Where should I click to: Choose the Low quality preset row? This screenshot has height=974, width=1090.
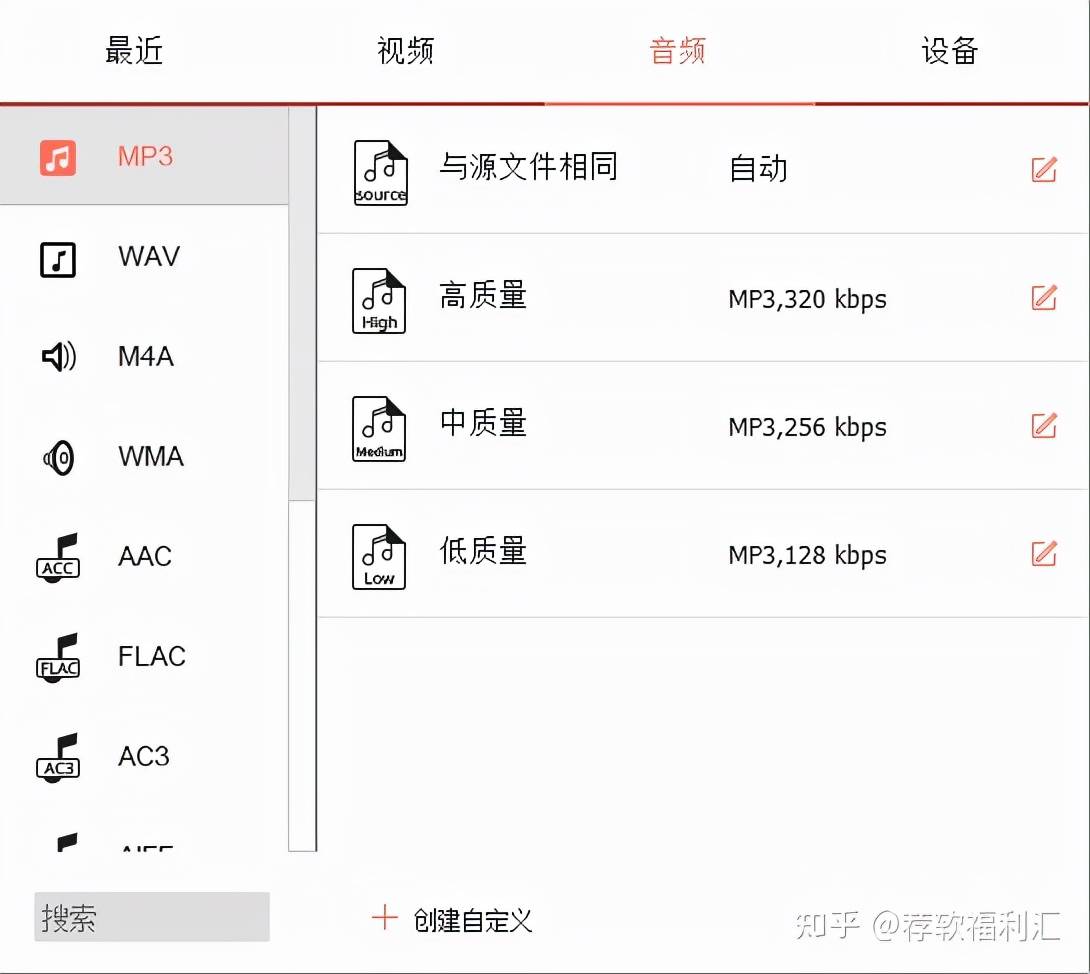[703, 553]
